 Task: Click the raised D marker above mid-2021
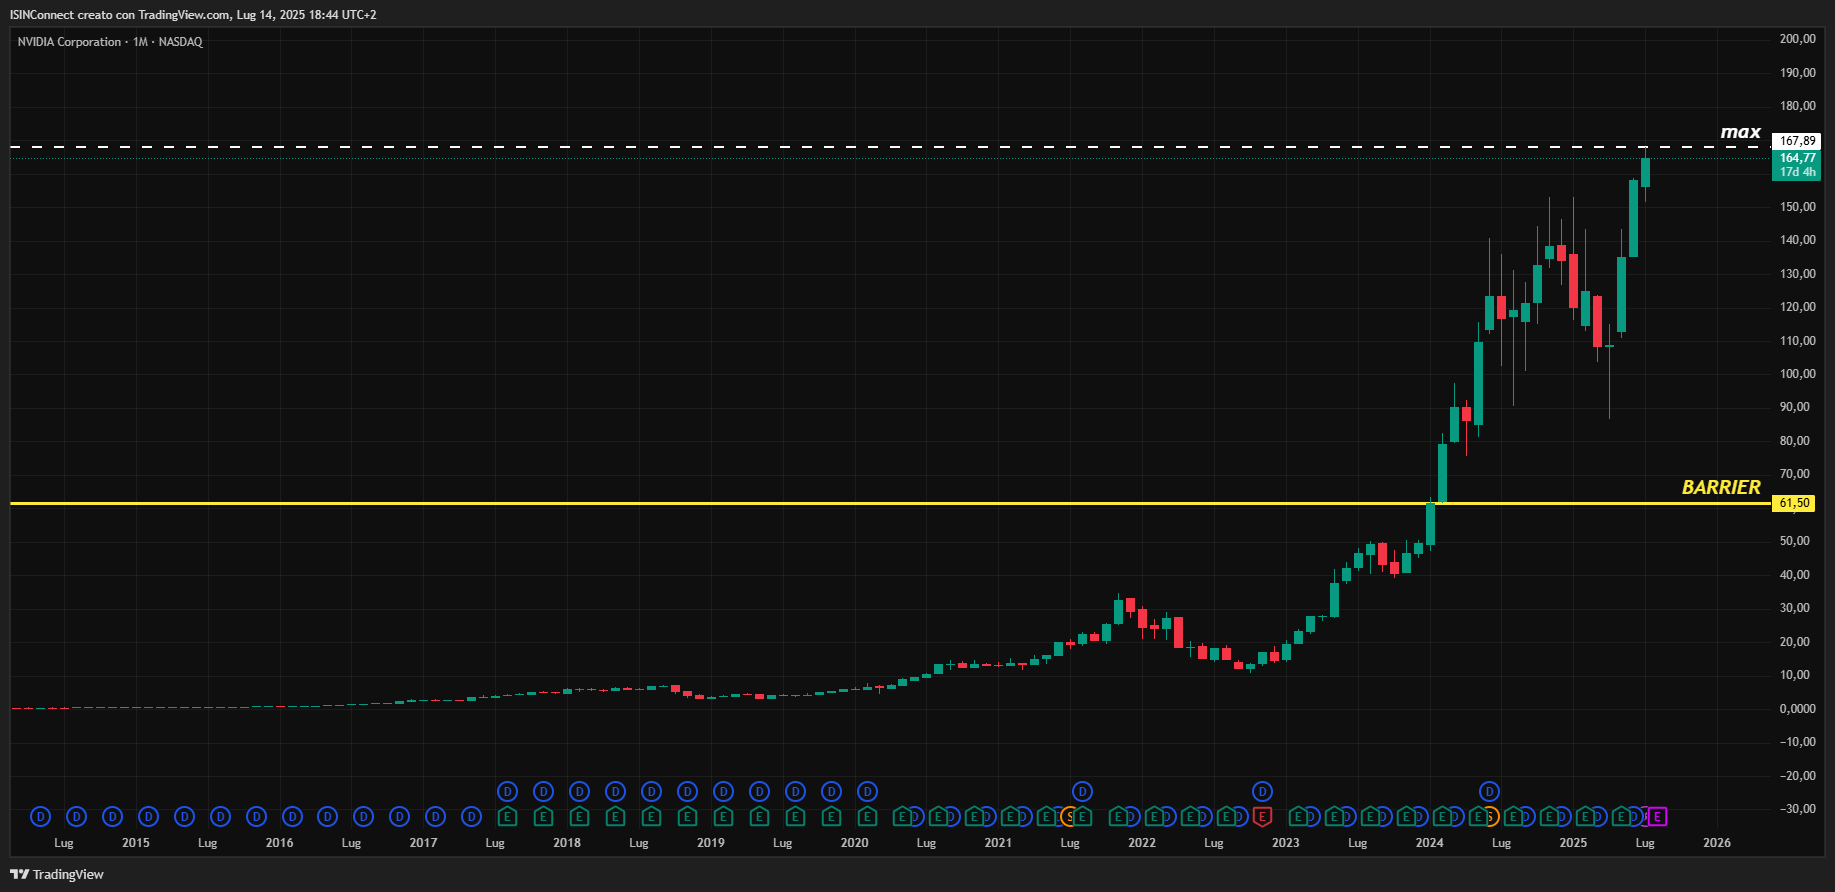(x=1082, y=792)
